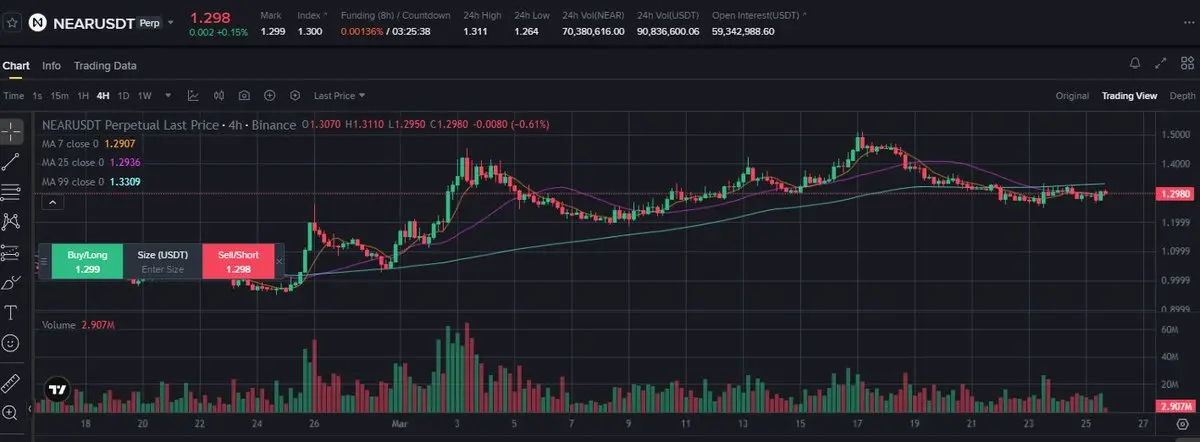The width and height of the screenshot is (1200, 442).
Task: Click the 1.2980 current price label
Action: coord(1176,194)
